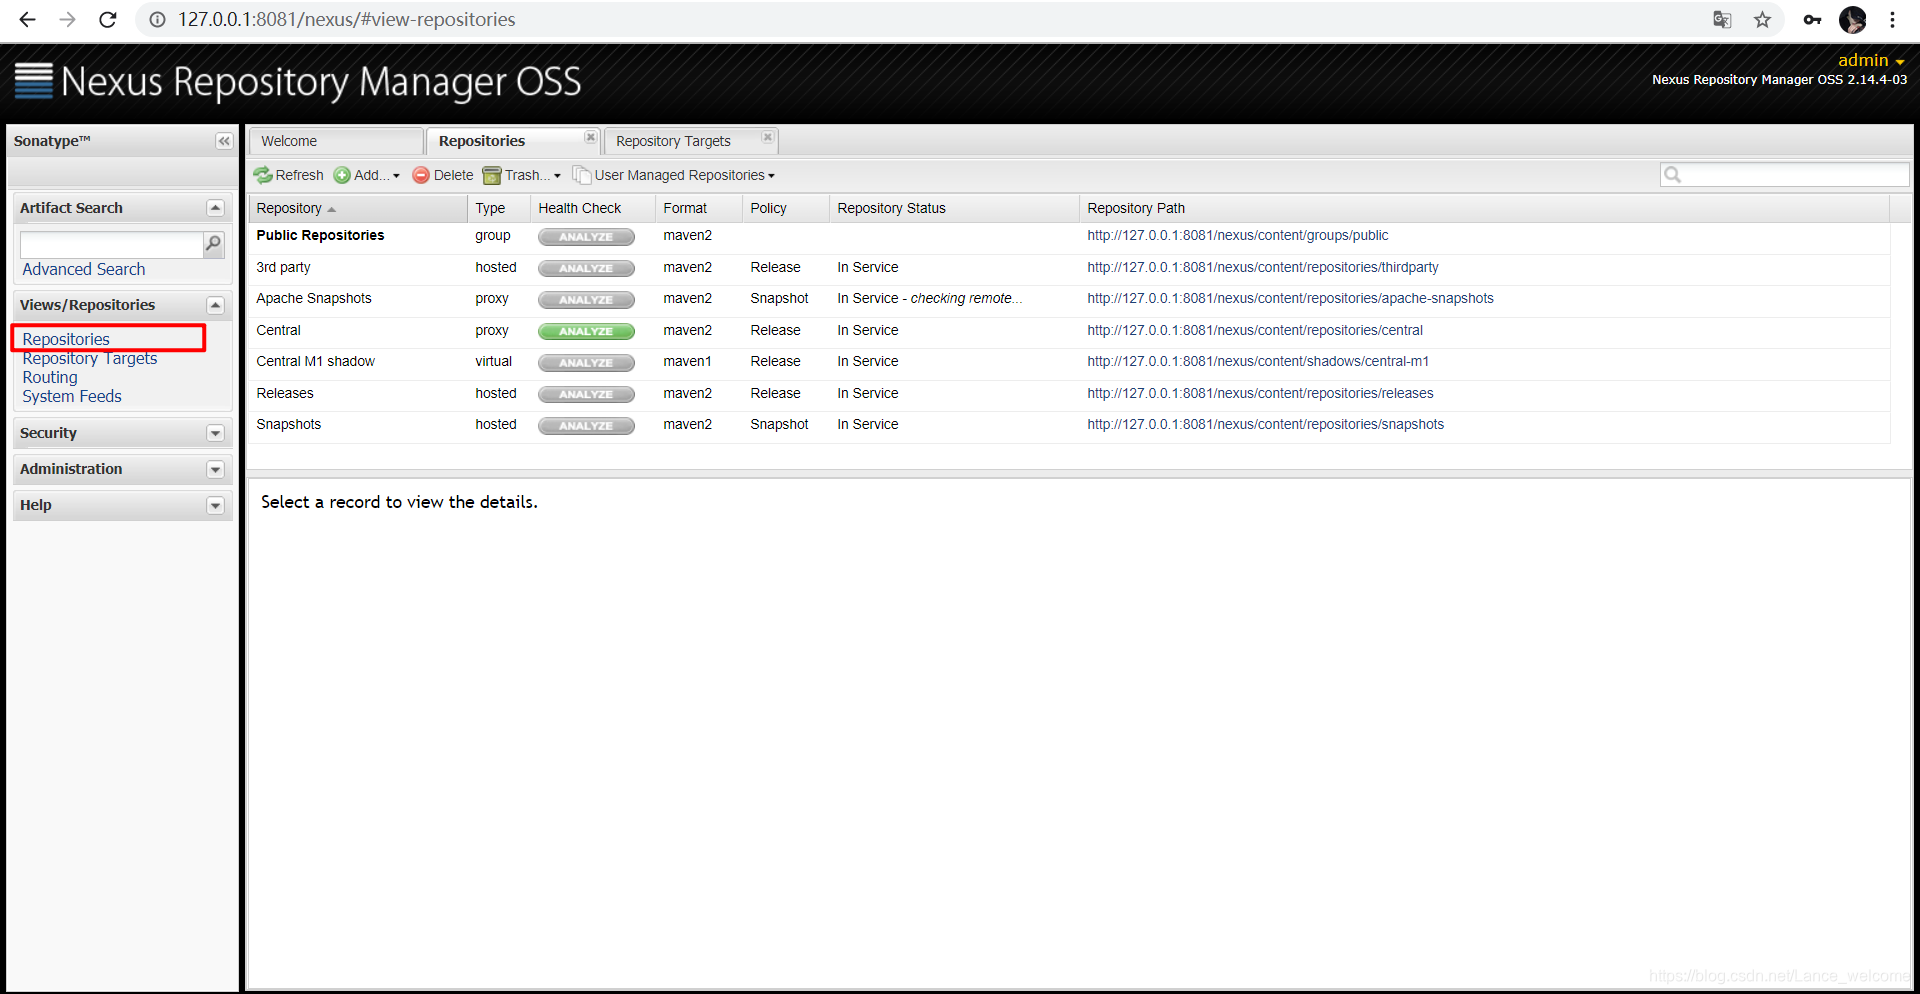Viewport: 1920px width, 994px height.
Task: Collapse the Sonatype side panel
Action: tap(224, 141)
